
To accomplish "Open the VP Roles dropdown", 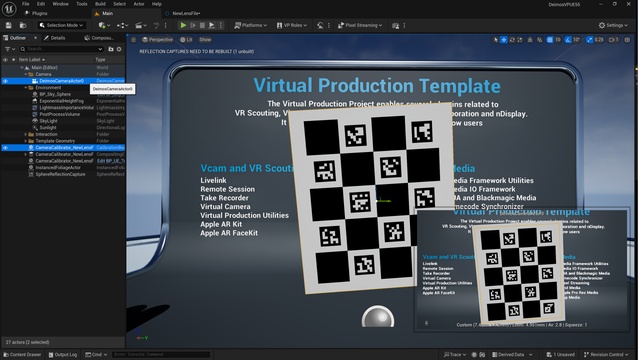I will tap(291, 25).
